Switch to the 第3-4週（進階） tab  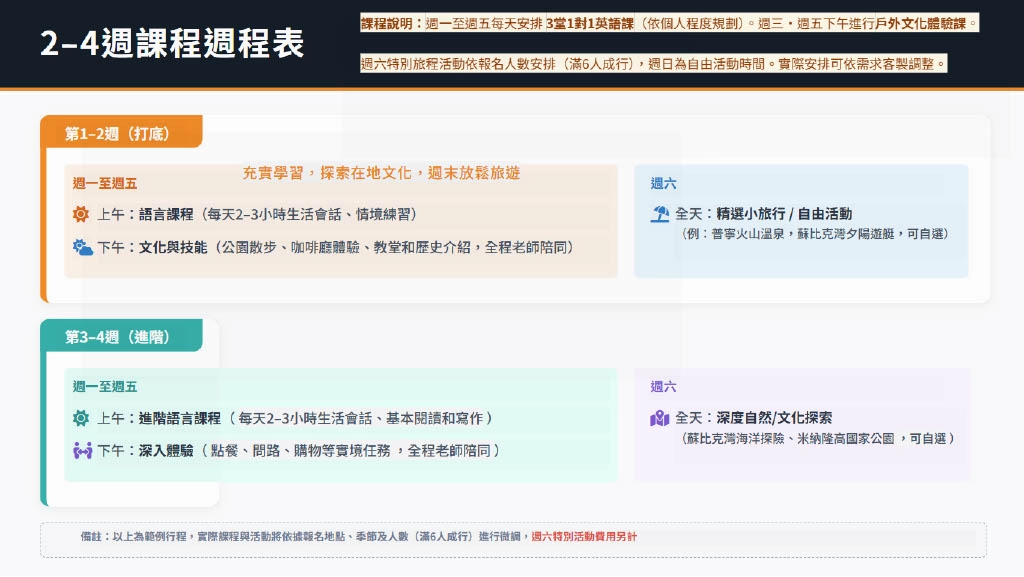pos(120,337)
